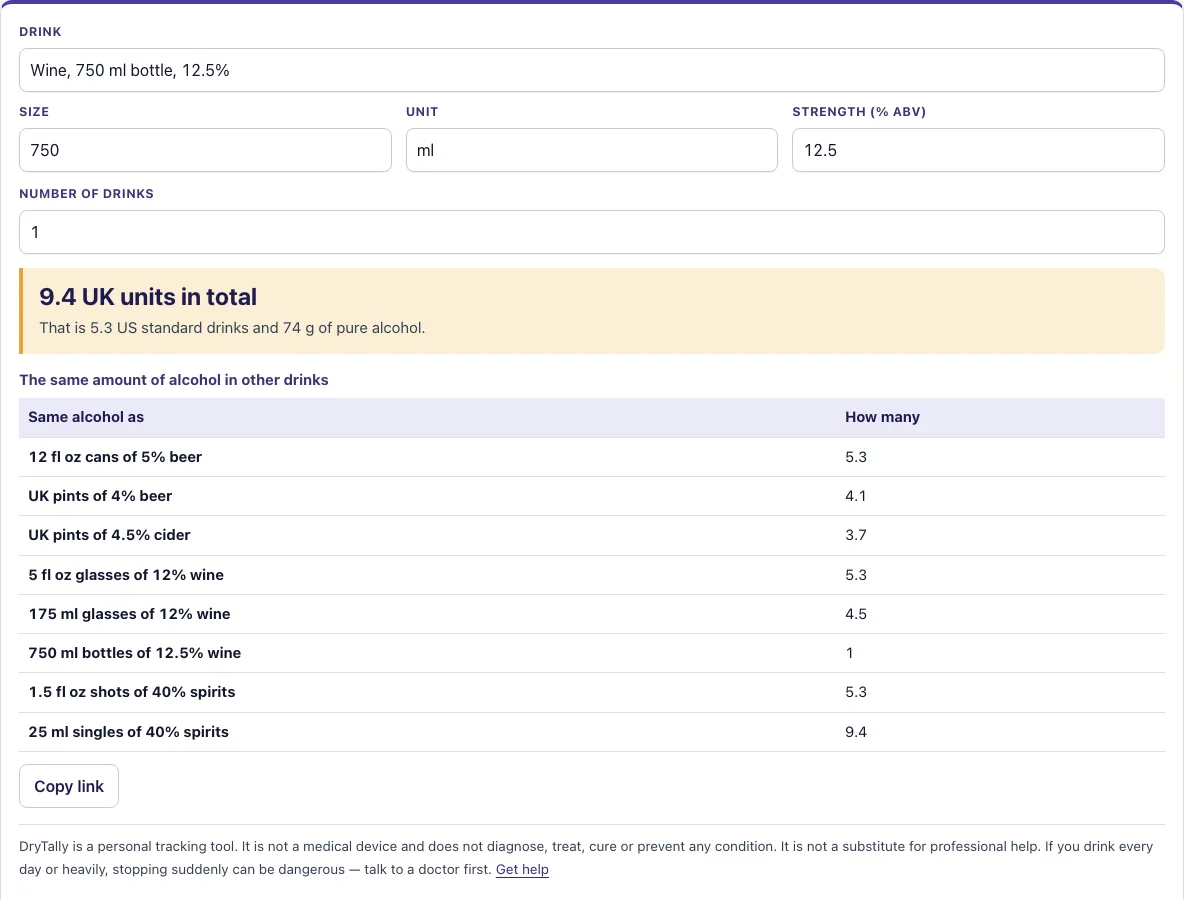The width and height of the screenshot is (1184, 900).
Task: Click 'The same amount of alcohol in other drinks'
Action: [x=174, y=380]
